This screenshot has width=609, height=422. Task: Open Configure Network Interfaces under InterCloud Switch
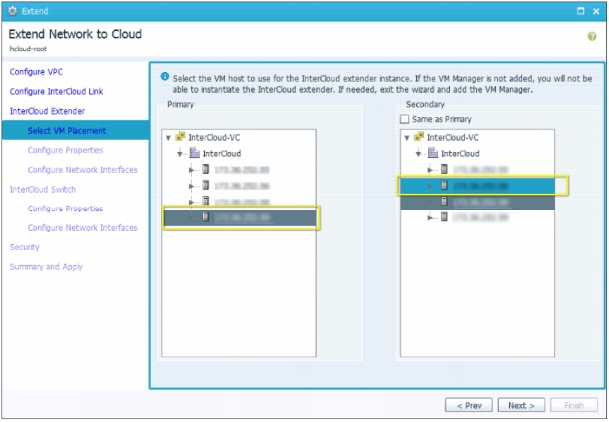(x=82, y=227)
